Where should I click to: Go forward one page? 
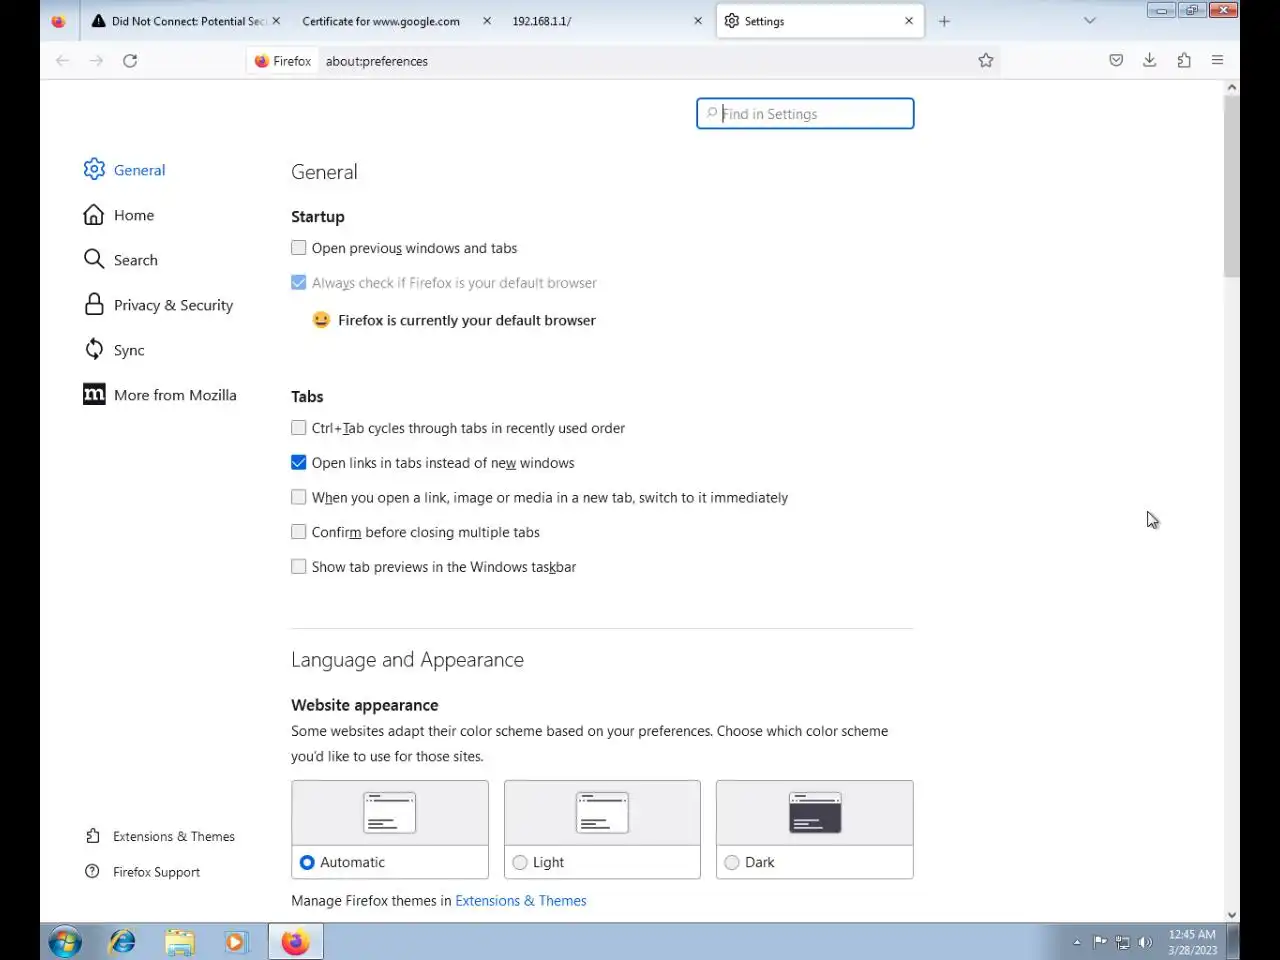[x=96, y=61]
